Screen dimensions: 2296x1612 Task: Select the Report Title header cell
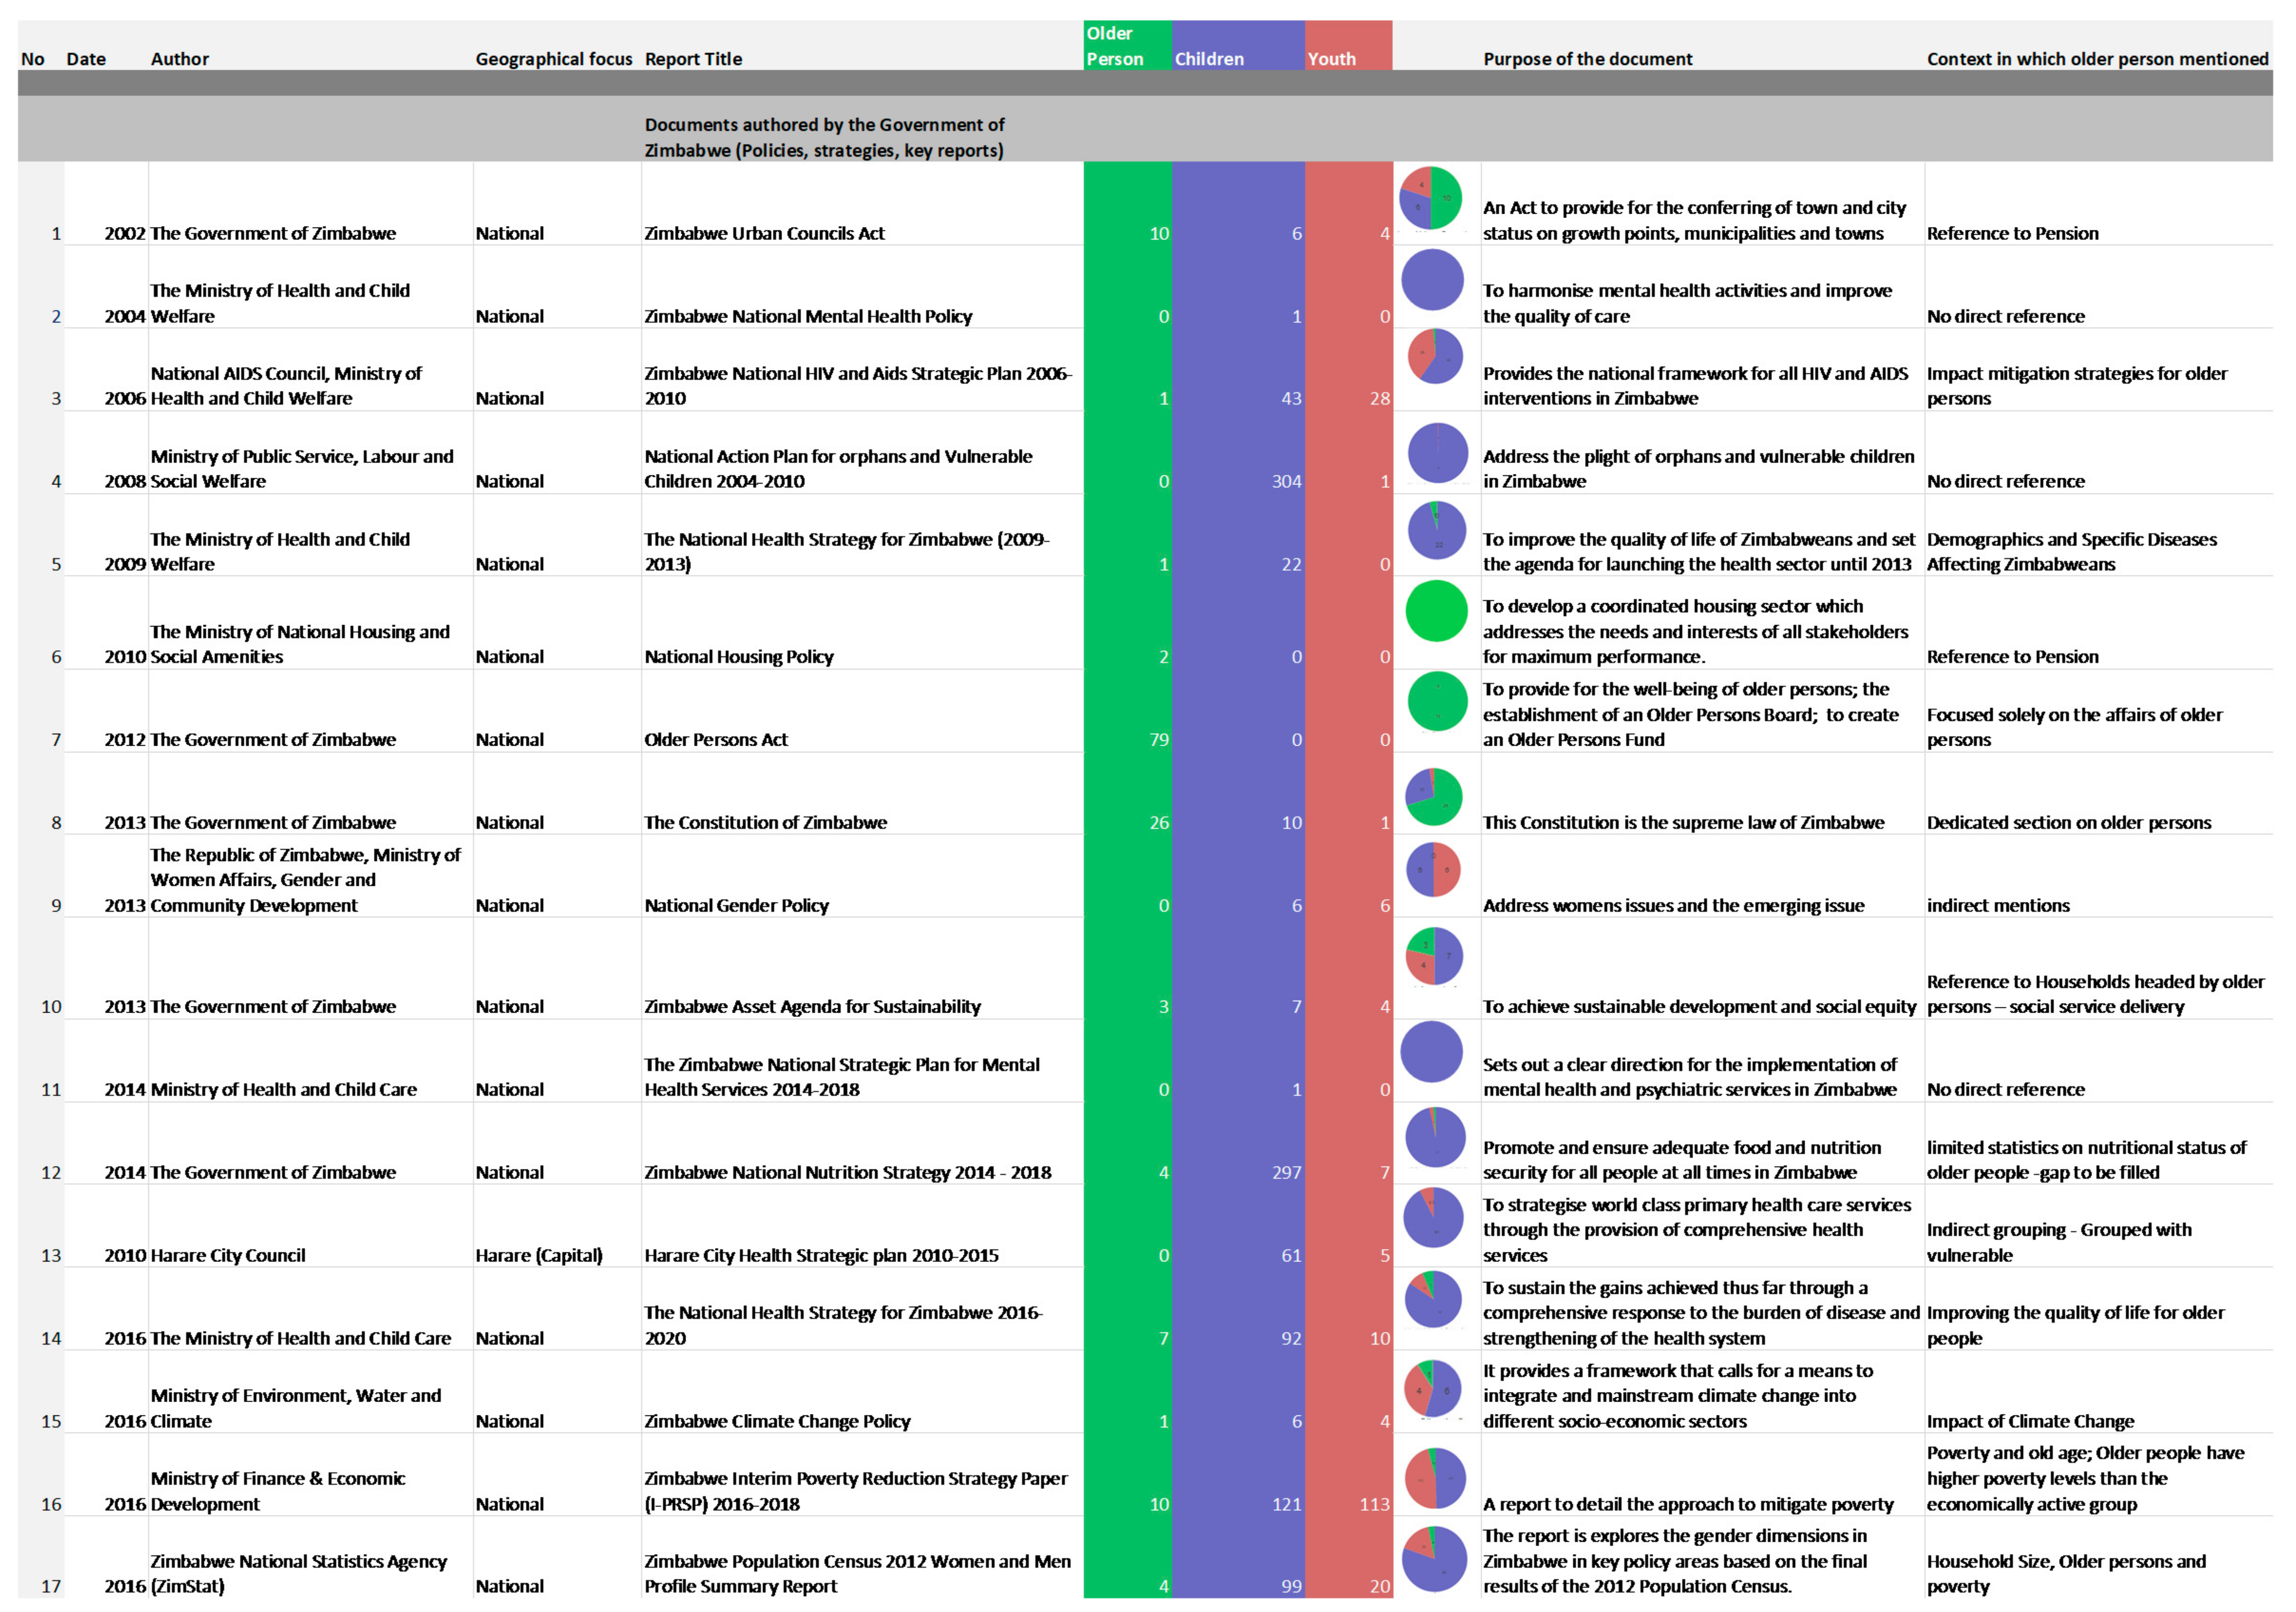693,58
